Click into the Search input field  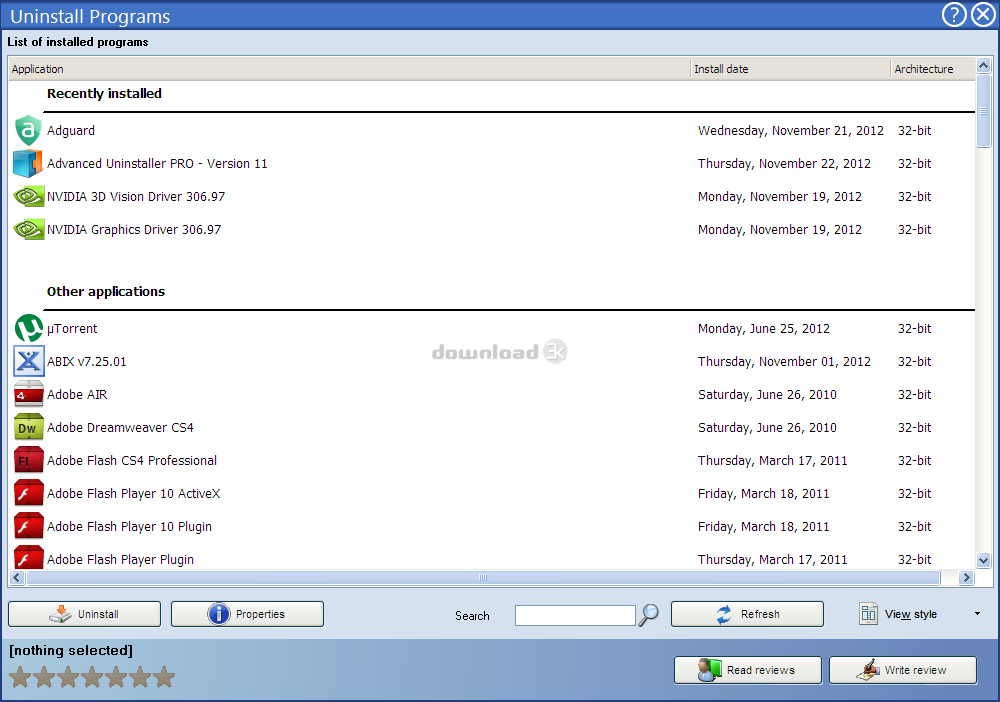coord(575,616)
